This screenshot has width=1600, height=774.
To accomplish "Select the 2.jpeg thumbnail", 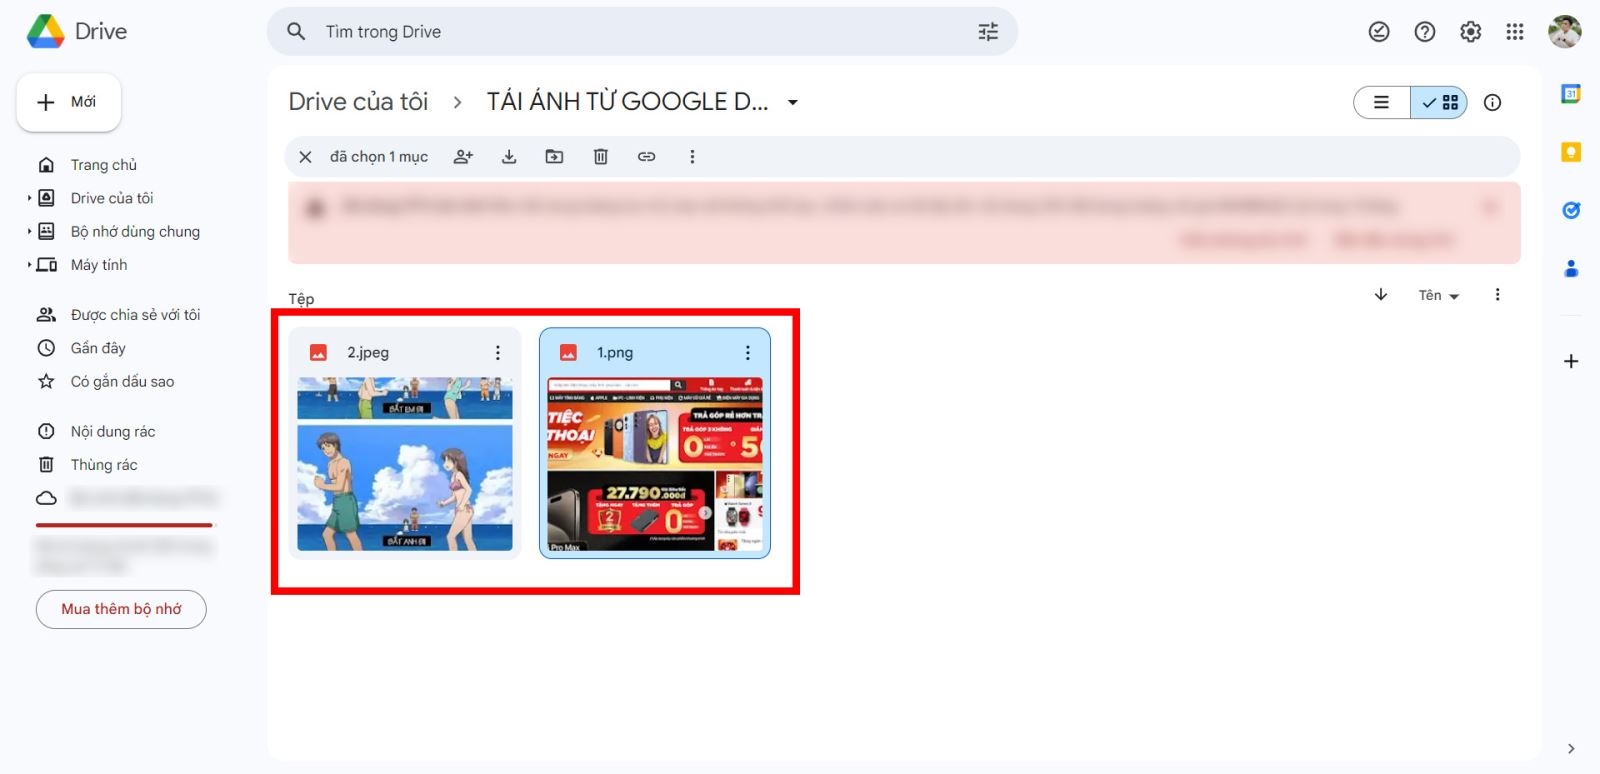I will [405, 464].
